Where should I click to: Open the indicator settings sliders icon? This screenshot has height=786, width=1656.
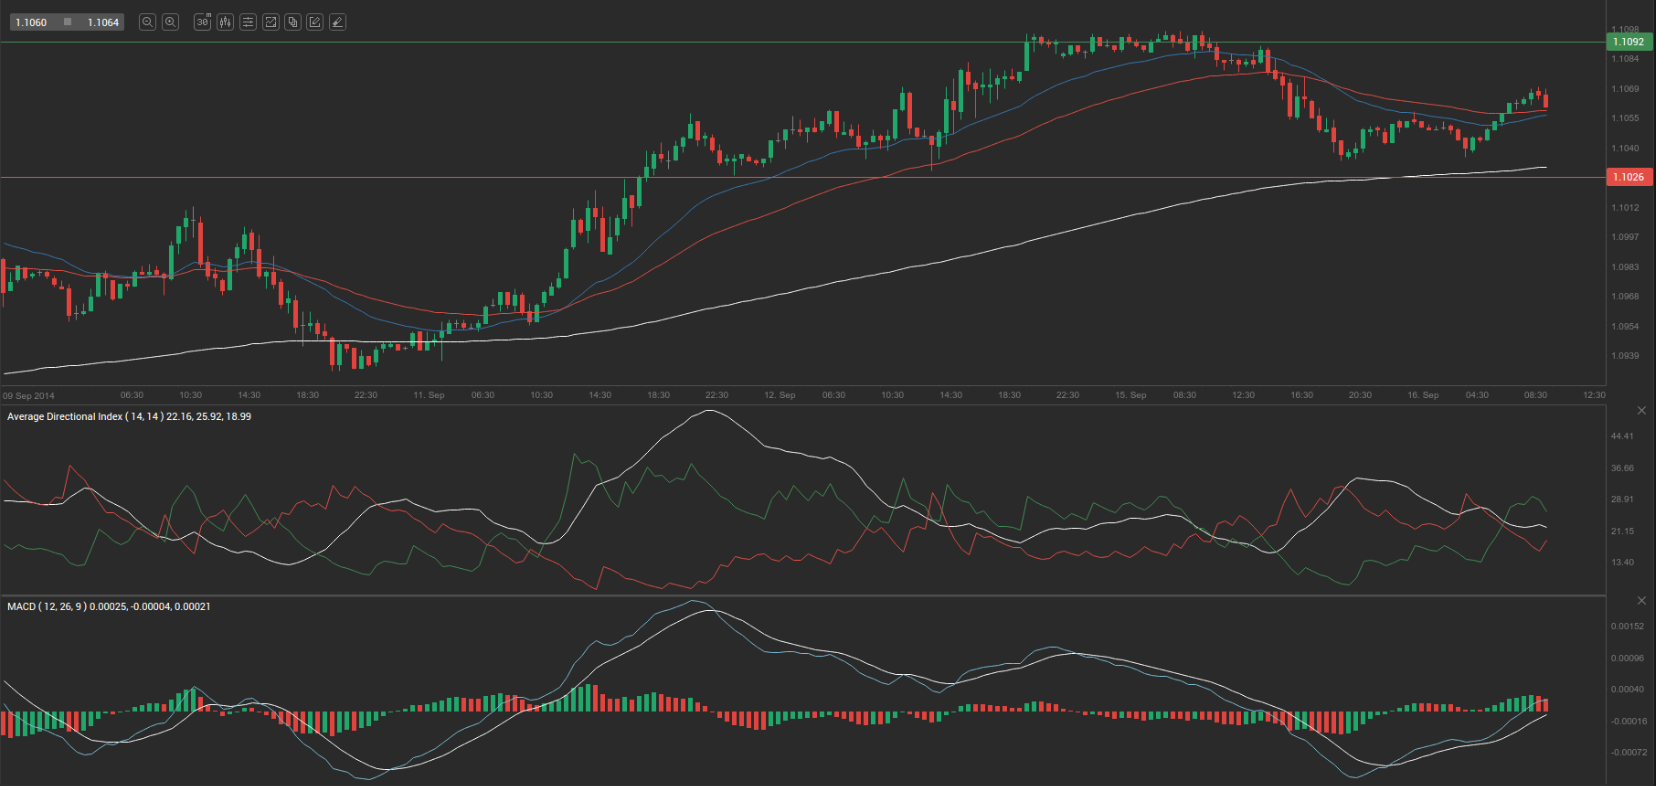click(x=248, y=22)
